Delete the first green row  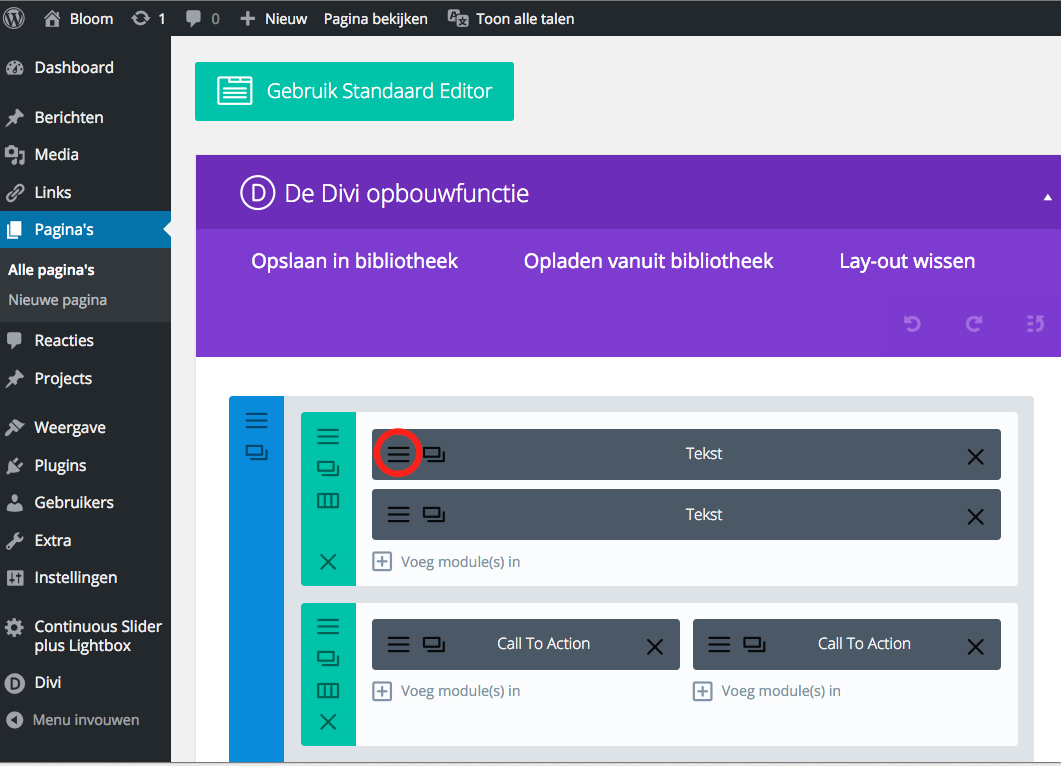[328, 562]
